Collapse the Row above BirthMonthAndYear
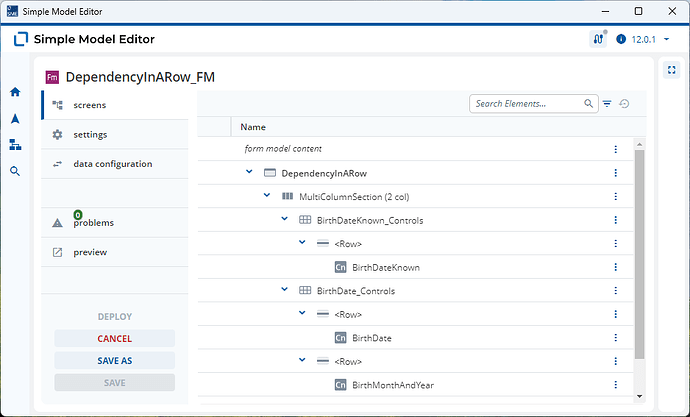690x417 pixels. pyautogui.click(x=302, y=360)
